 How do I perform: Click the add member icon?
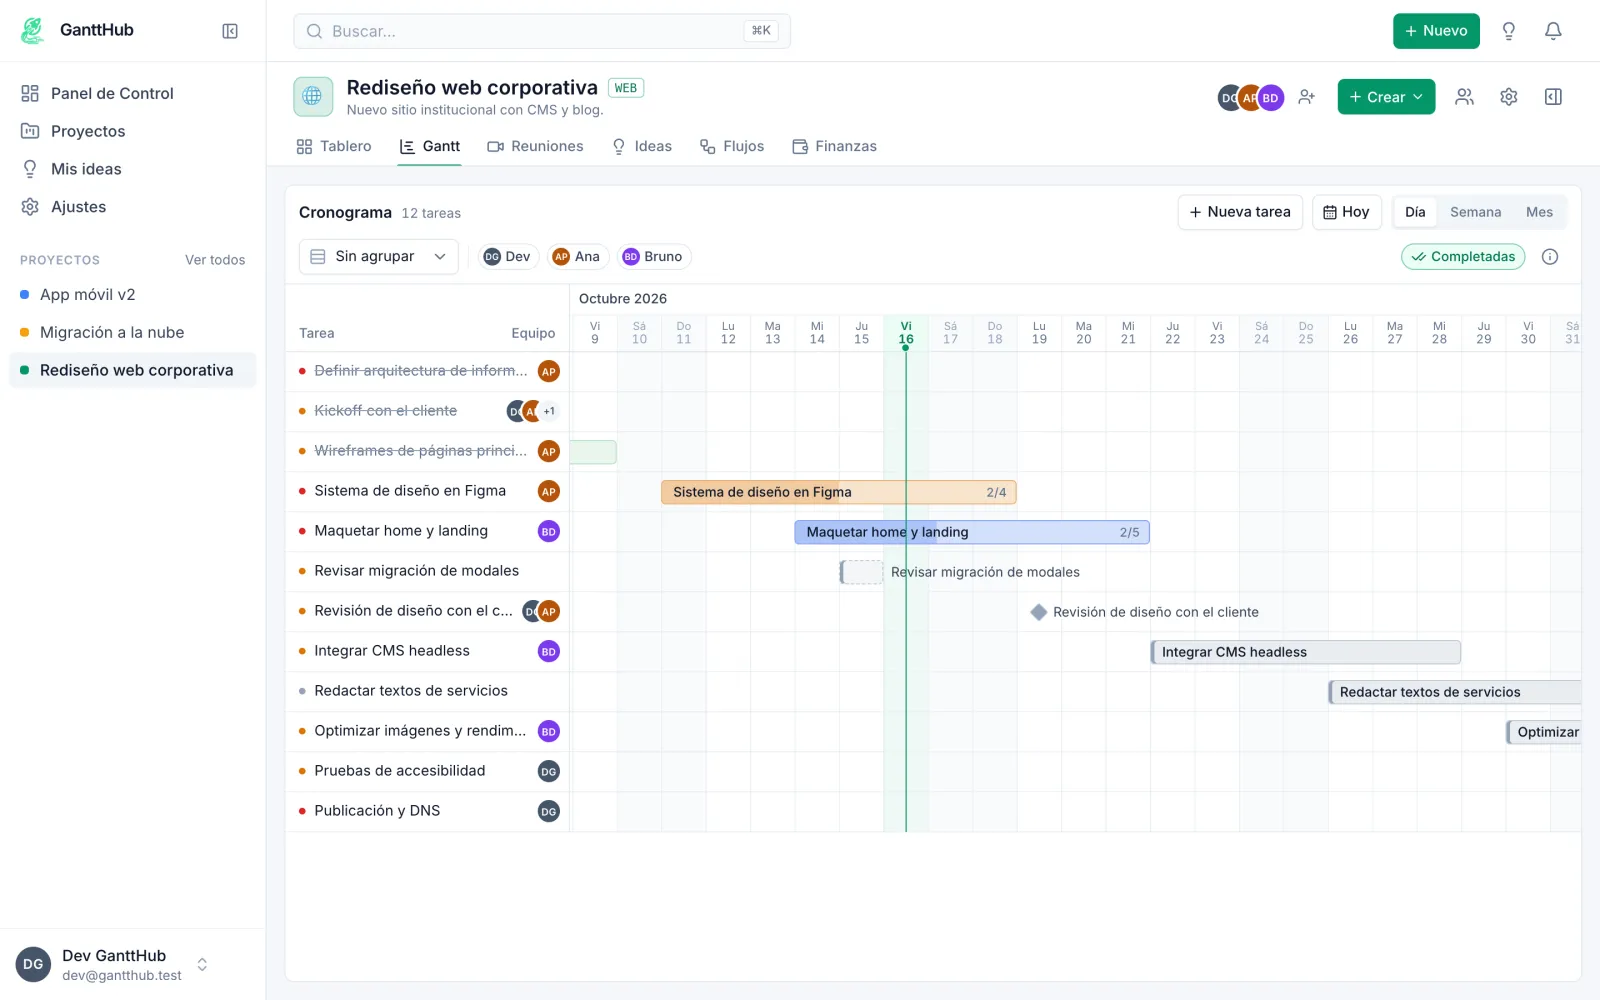(1307, 97)
